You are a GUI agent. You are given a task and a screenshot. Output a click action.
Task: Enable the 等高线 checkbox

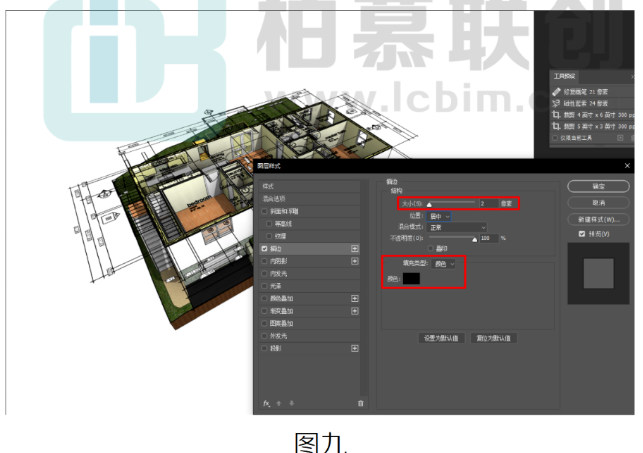(x=269, y=224)
